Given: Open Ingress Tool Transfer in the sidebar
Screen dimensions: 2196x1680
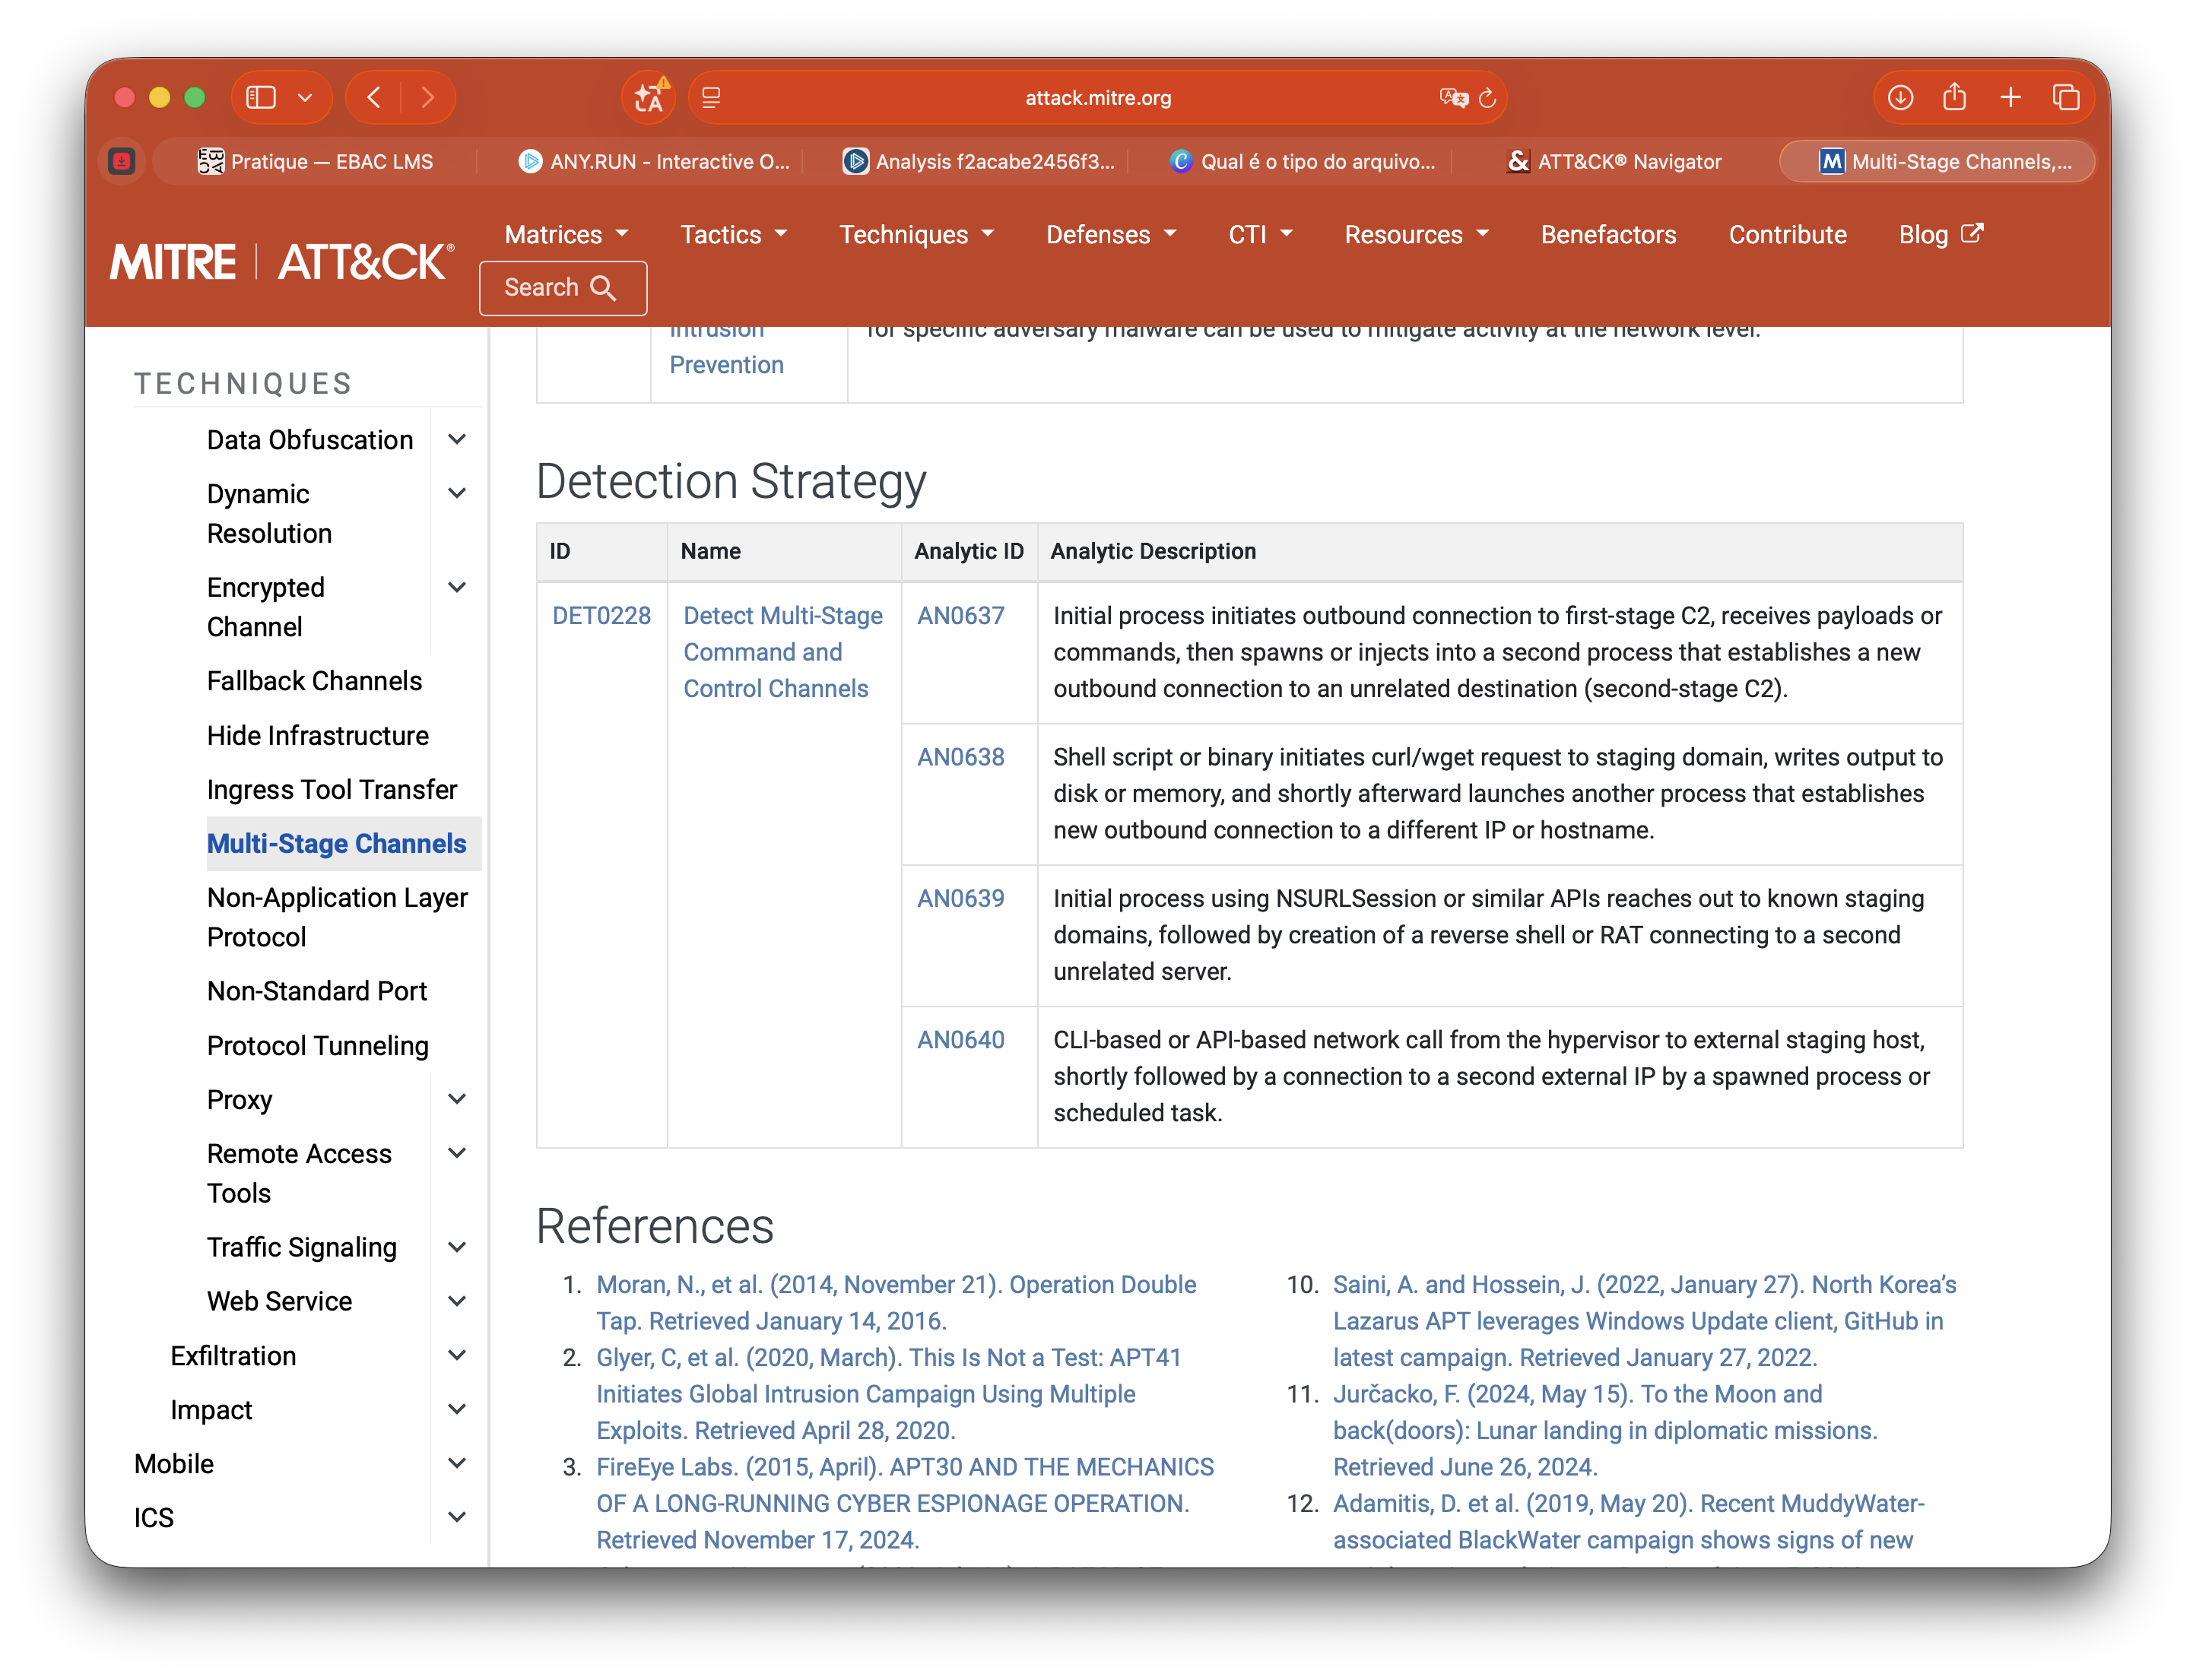Looking at the screenshot, I should tap(332, 790).
